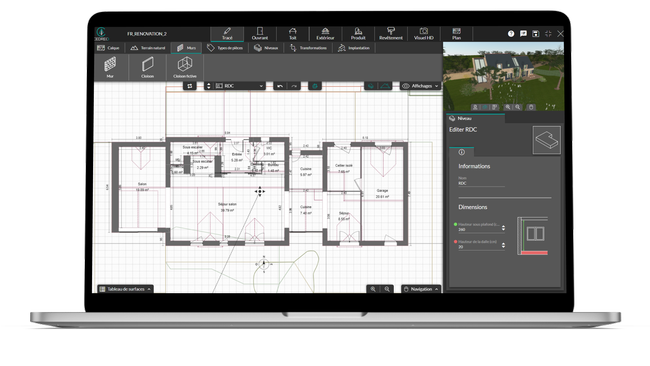Expand the Tableau de surfaces panel
The image size is (650, 366).
[125, 289]
